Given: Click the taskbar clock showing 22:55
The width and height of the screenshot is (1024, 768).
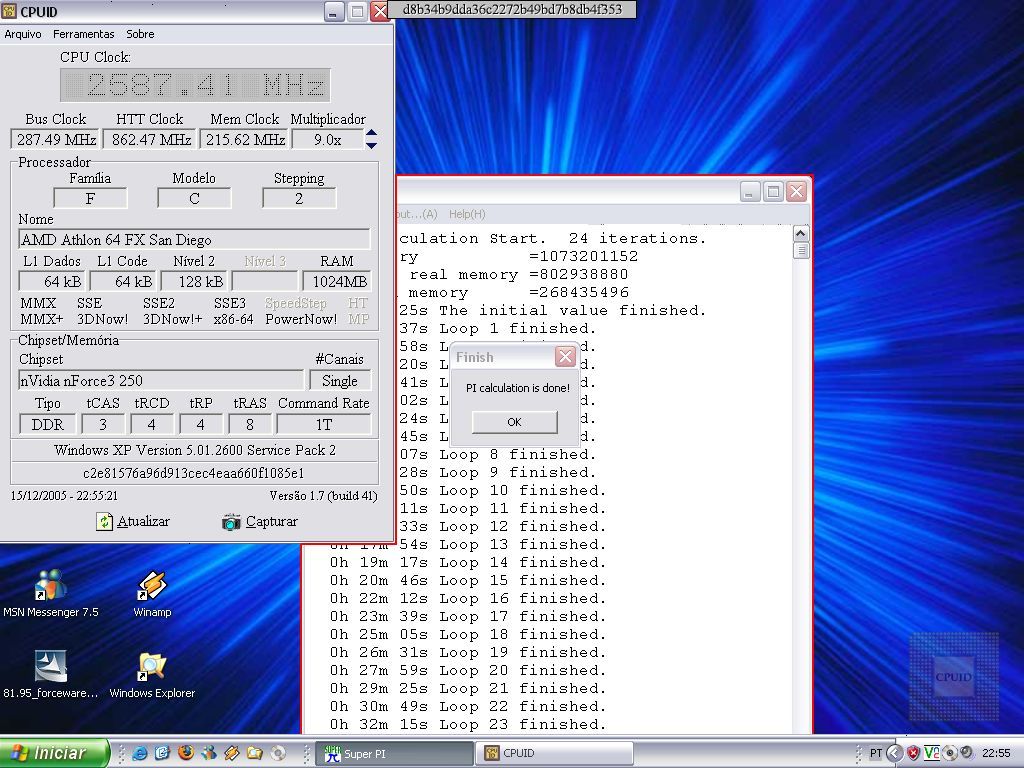Looking at the screenshot, I should (x=996, y=753).
